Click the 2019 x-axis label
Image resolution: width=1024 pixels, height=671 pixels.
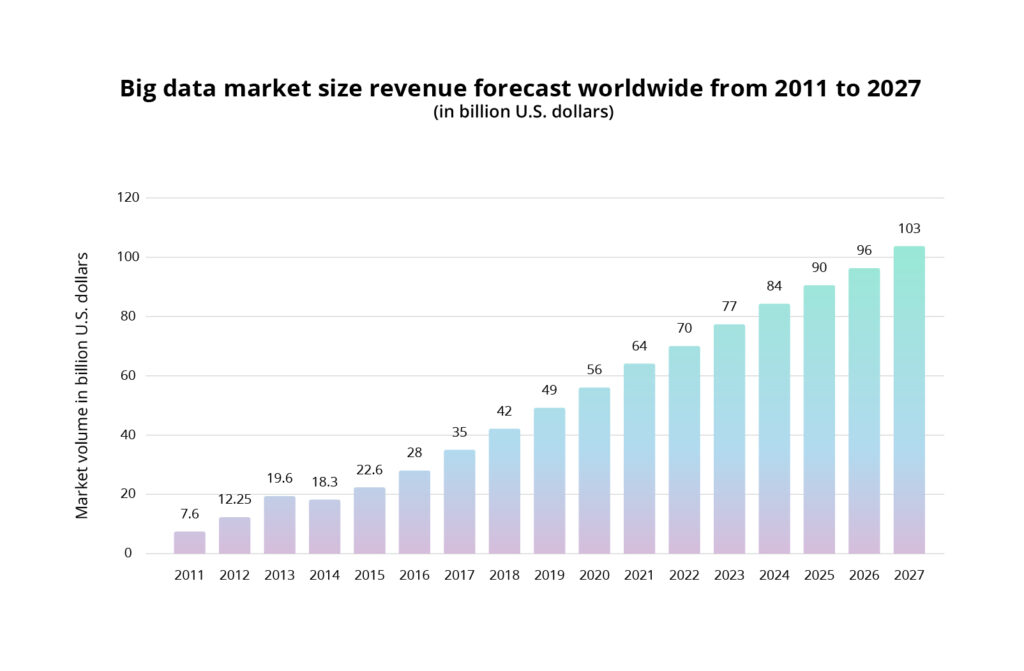click(x=549, y=575)
